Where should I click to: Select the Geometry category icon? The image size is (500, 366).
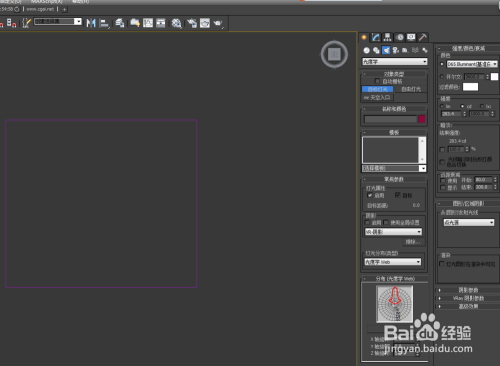point(367,50)
